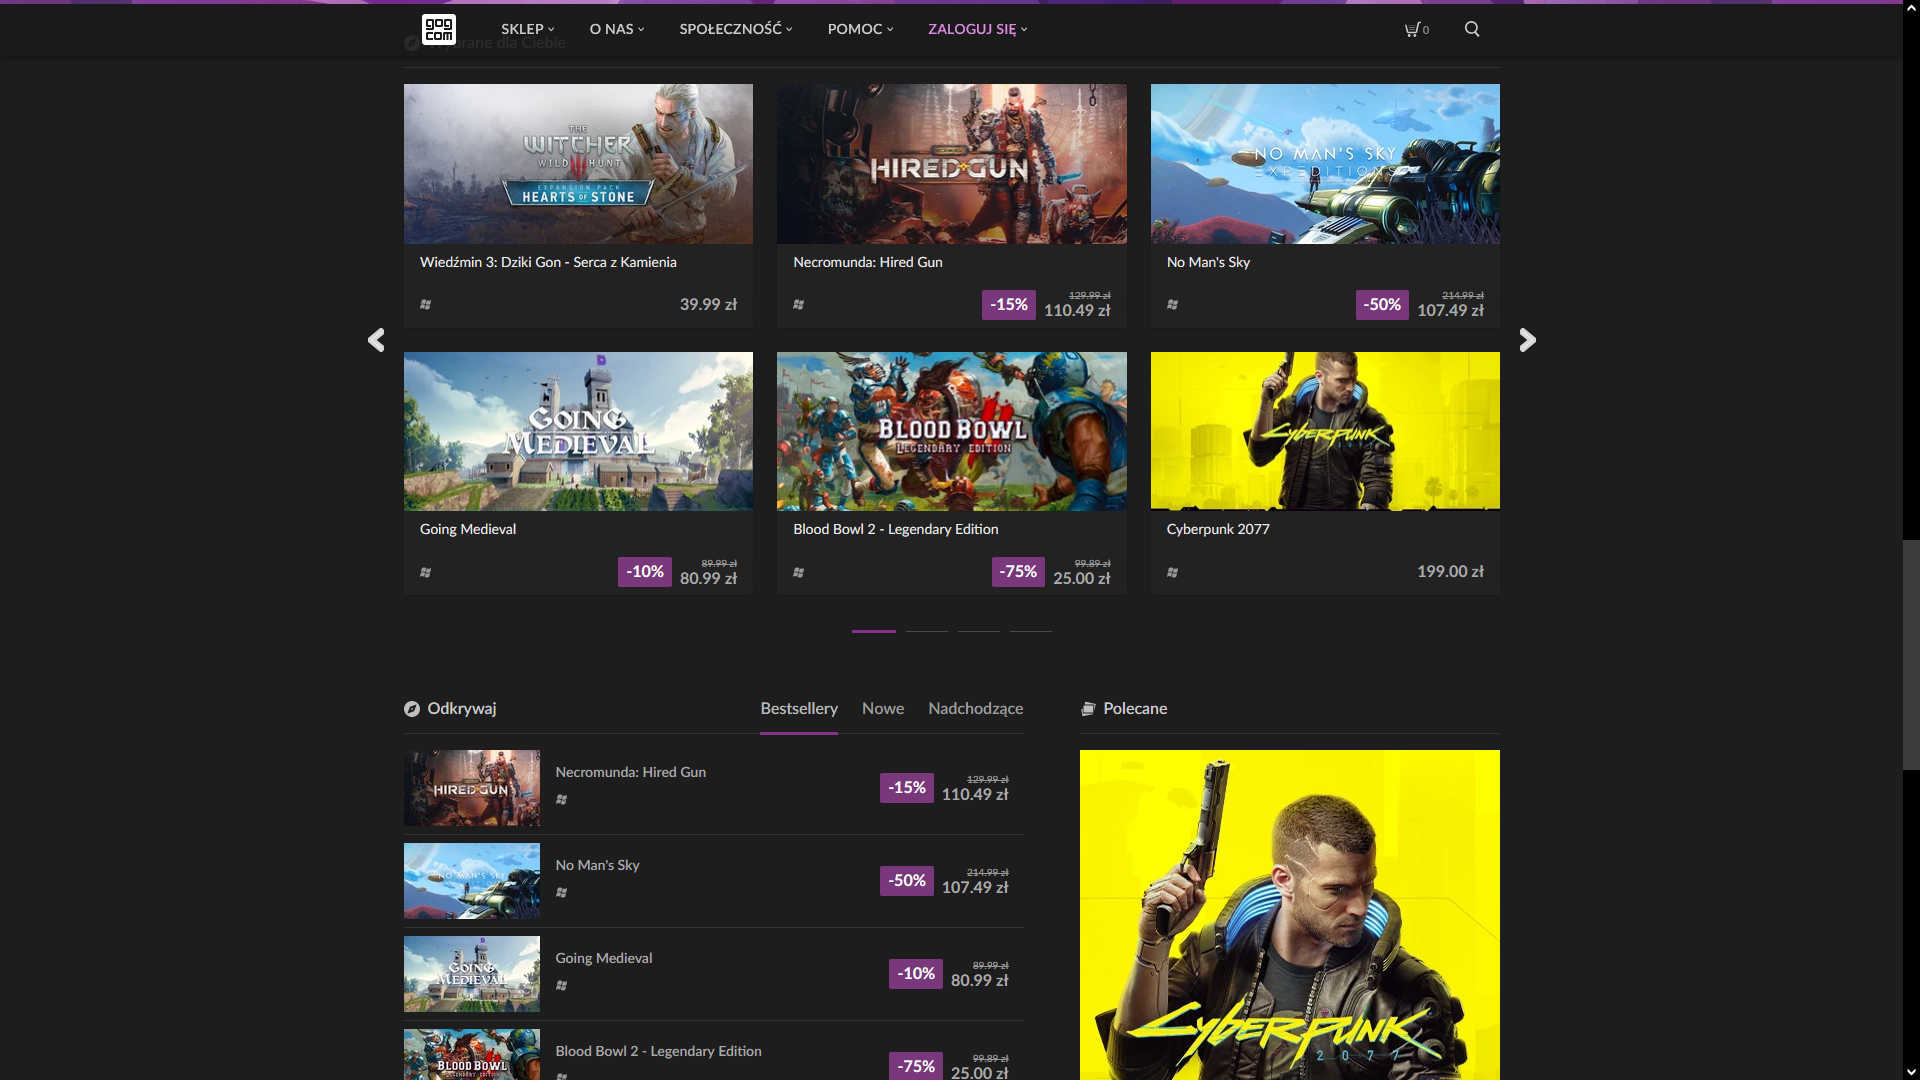Screen dimensions: 1920x1080
Task: Open Necromunda: Hired Gun bestseller link
Action: pos(630,772)
